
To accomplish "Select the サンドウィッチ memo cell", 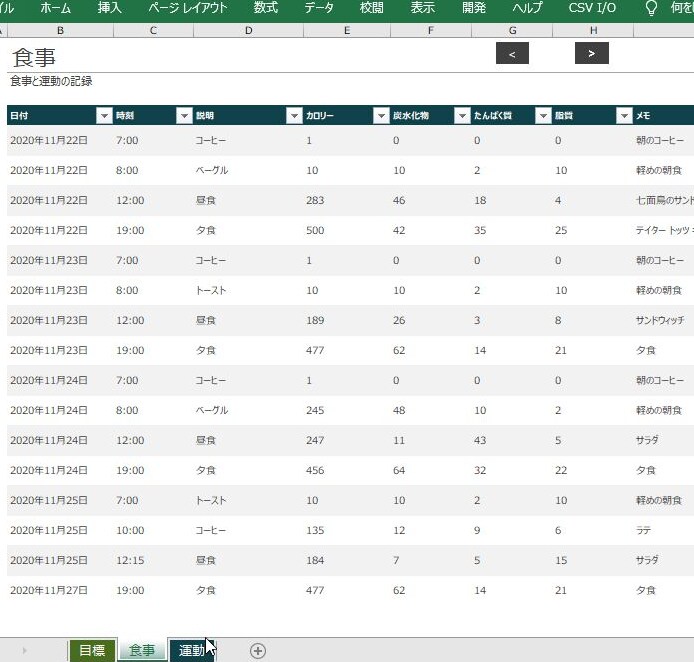I will tap(660, 320).
